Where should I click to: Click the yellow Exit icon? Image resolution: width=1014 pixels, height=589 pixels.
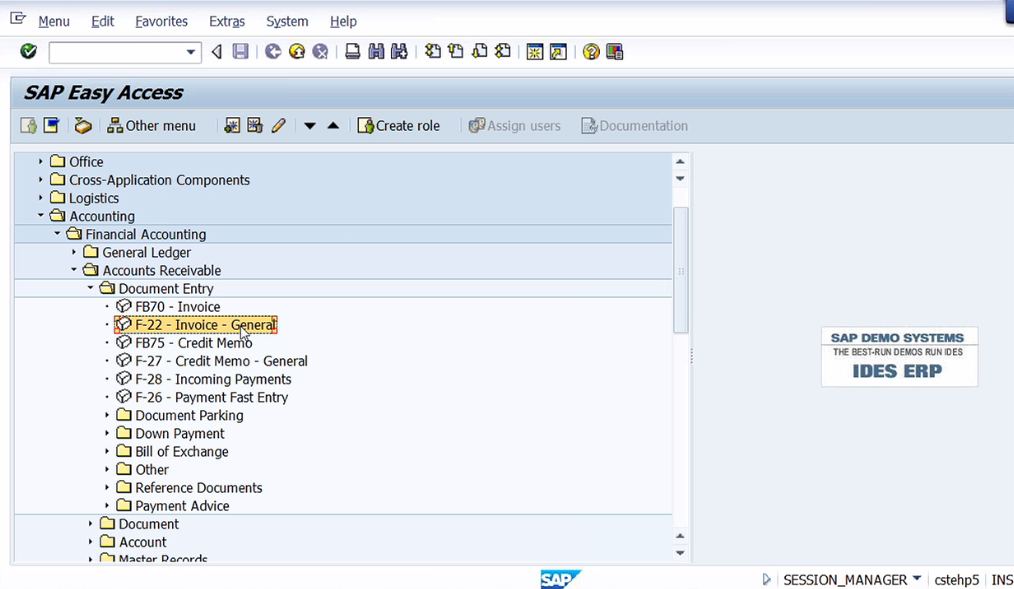tap(297, 52)
